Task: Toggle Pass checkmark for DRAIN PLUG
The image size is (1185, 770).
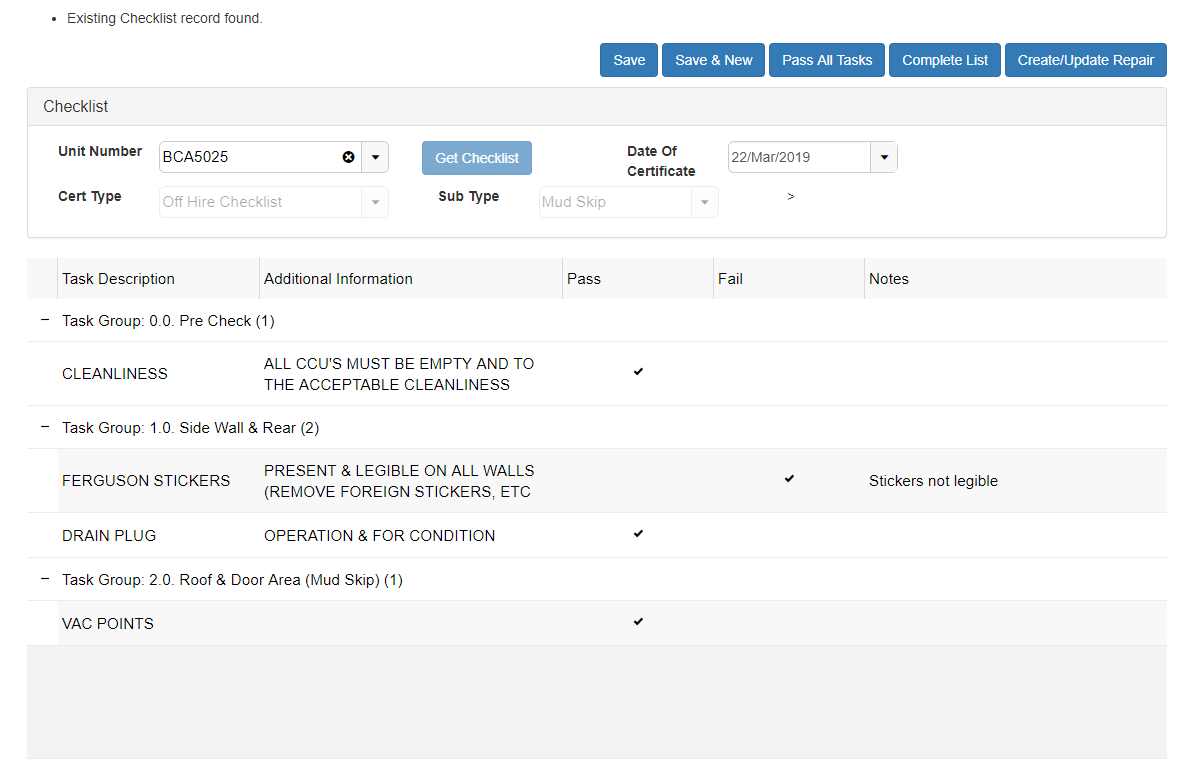Action: tap(638, 534)
